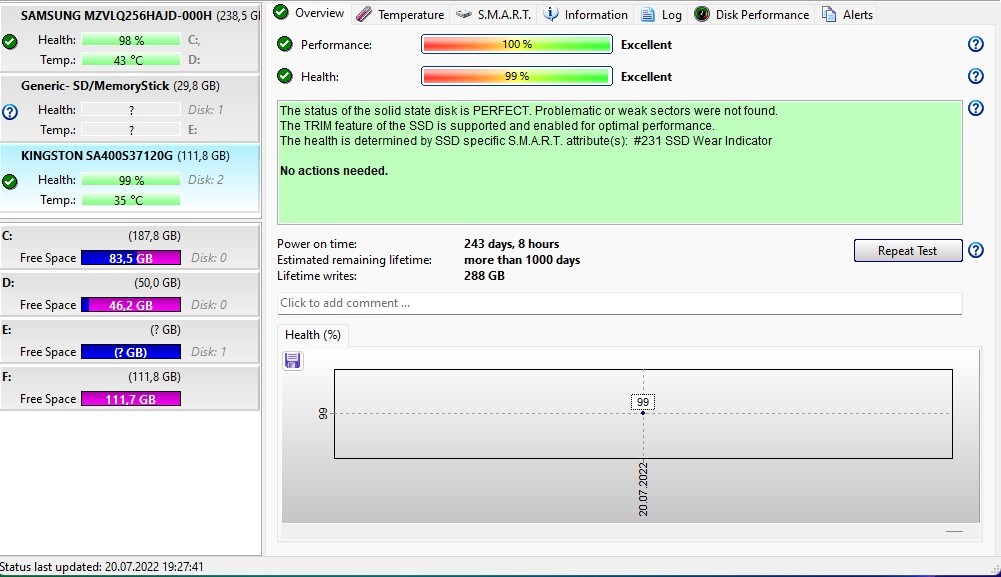Viewport: 1001px width, 577px height.
Task: Click Samsung disk 43 °C temperature bar
Action: click(x=131, y=60)
